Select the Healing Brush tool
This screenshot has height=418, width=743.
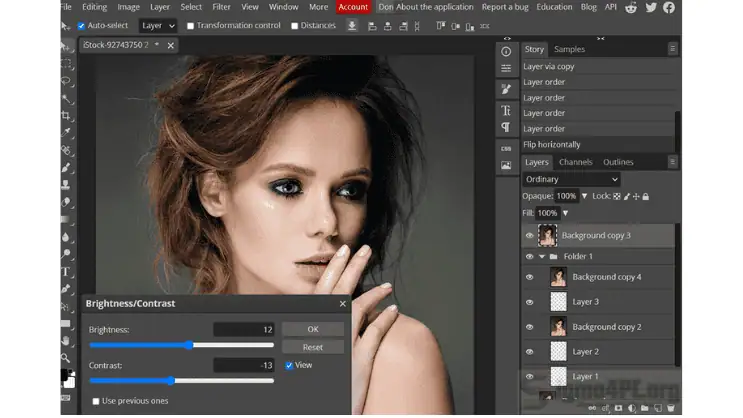67,150
